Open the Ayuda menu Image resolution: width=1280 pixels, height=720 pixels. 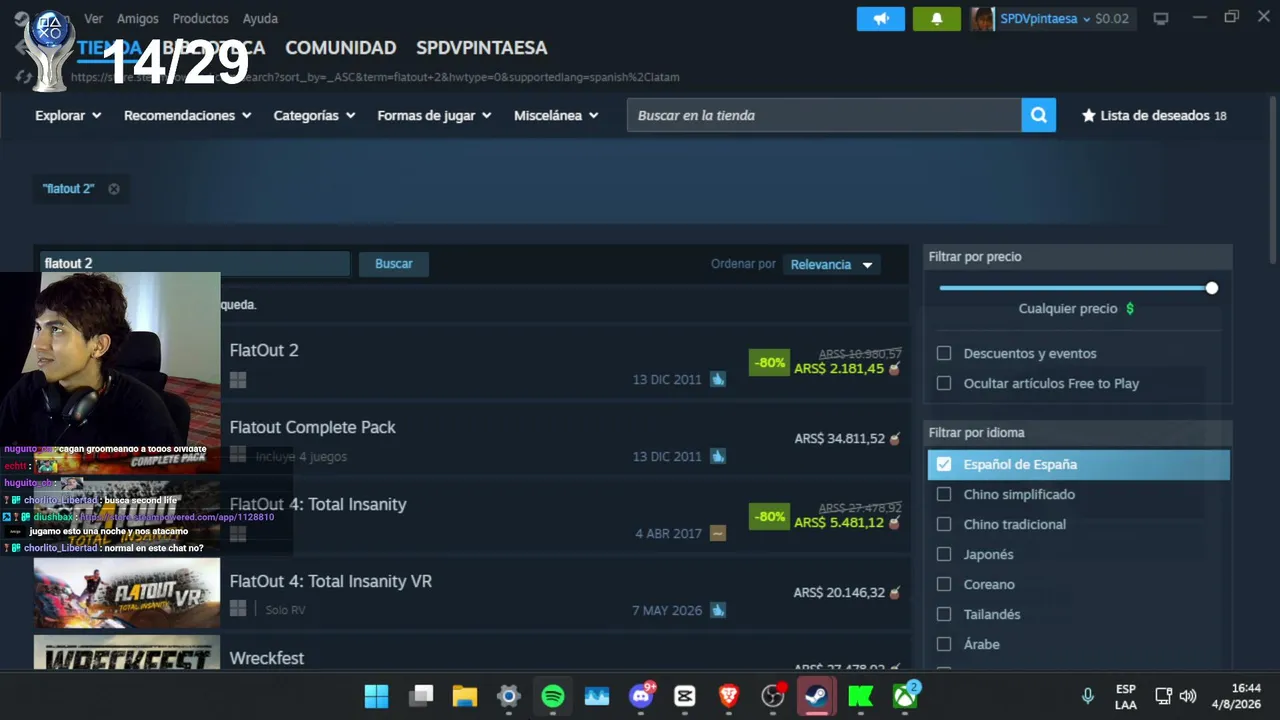click(x=260, y=19)
